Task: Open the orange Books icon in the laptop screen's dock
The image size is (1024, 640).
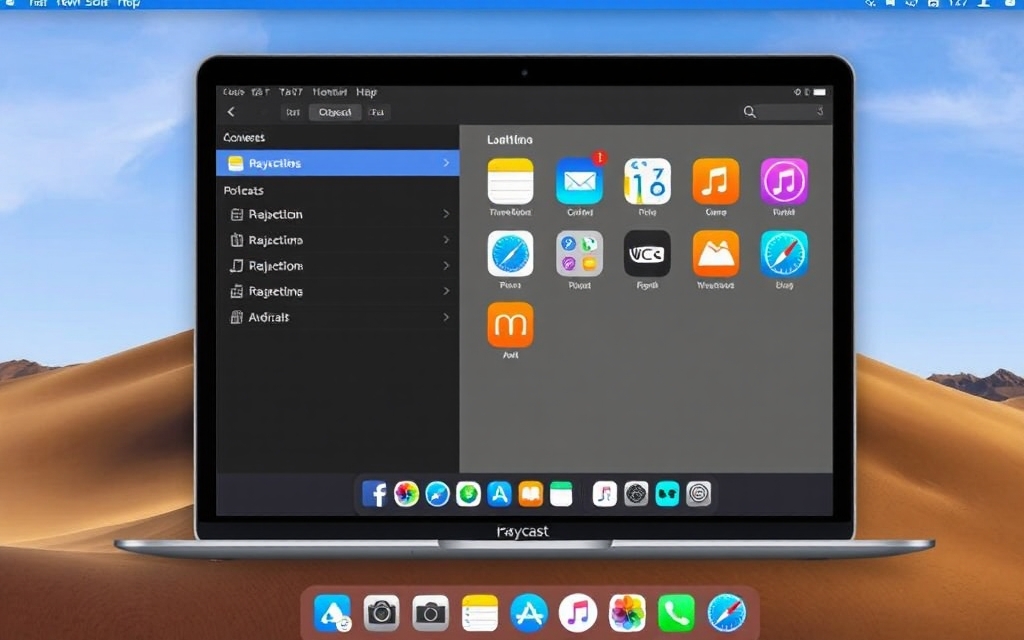Action: pyautogui.click(x=530, y=494)
